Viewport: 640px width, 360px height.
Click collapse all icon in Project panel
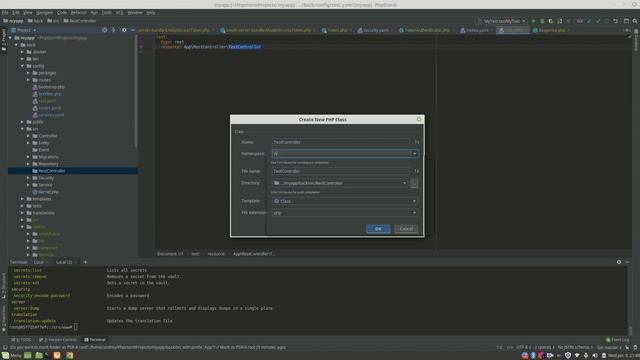113,30
